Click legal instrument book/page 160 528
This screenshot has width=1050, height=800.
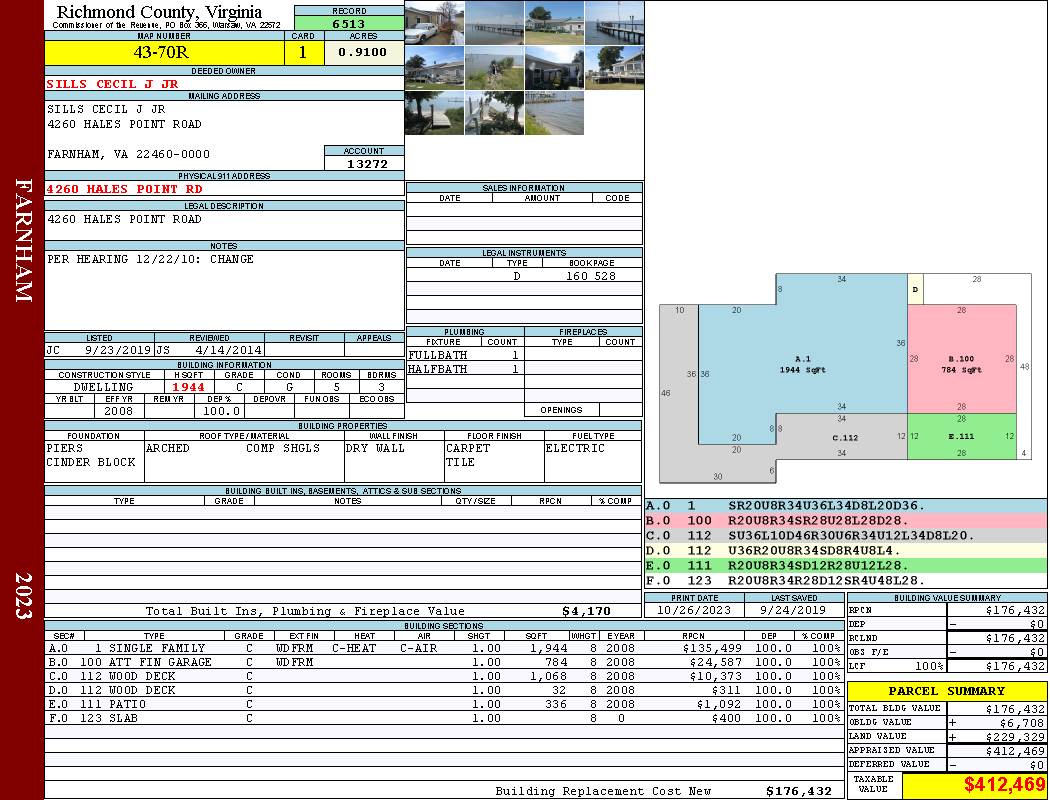[591, 276]
